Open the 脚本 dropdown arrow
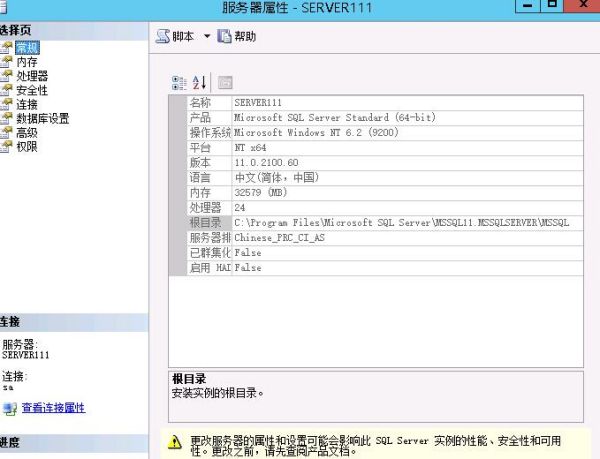 (207, 36)
